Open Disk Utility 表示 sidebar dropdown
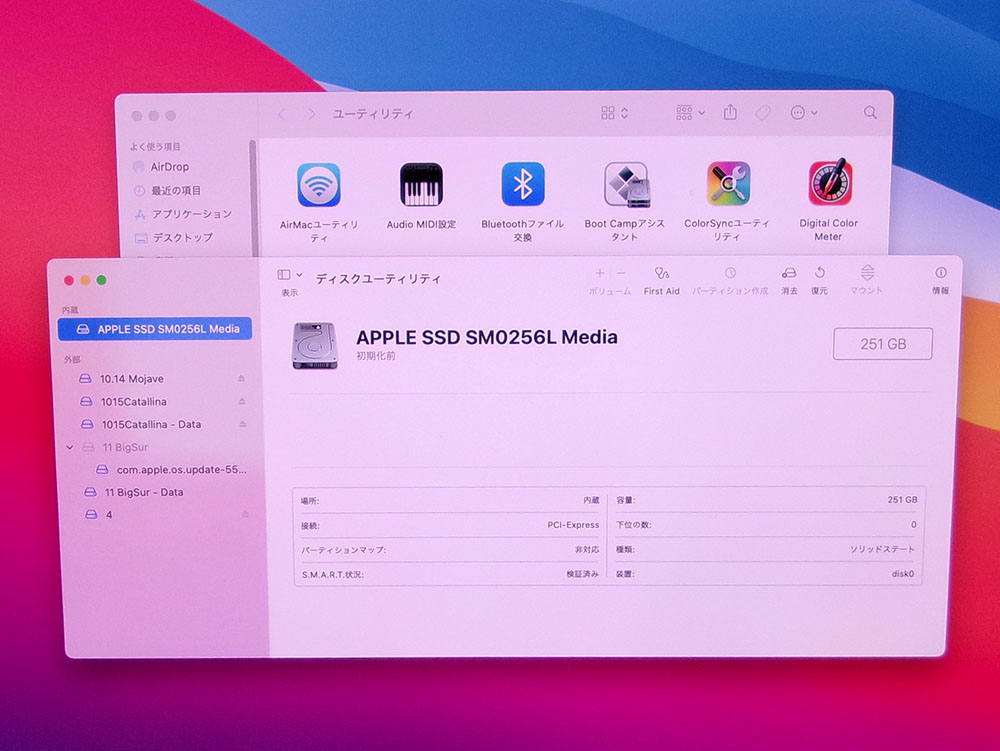Screen dimensions: 1000x751 [290, 275]
